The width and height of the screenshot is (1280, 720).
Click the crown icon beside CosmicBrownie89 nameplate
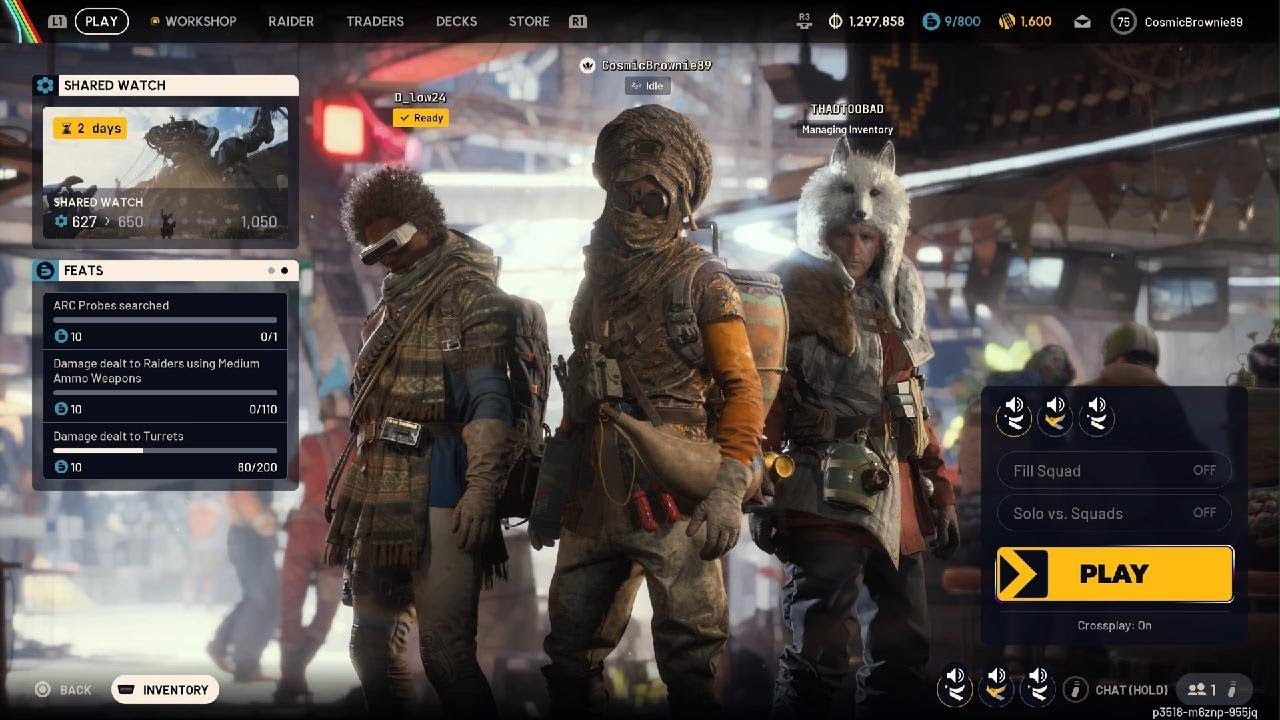588,65
